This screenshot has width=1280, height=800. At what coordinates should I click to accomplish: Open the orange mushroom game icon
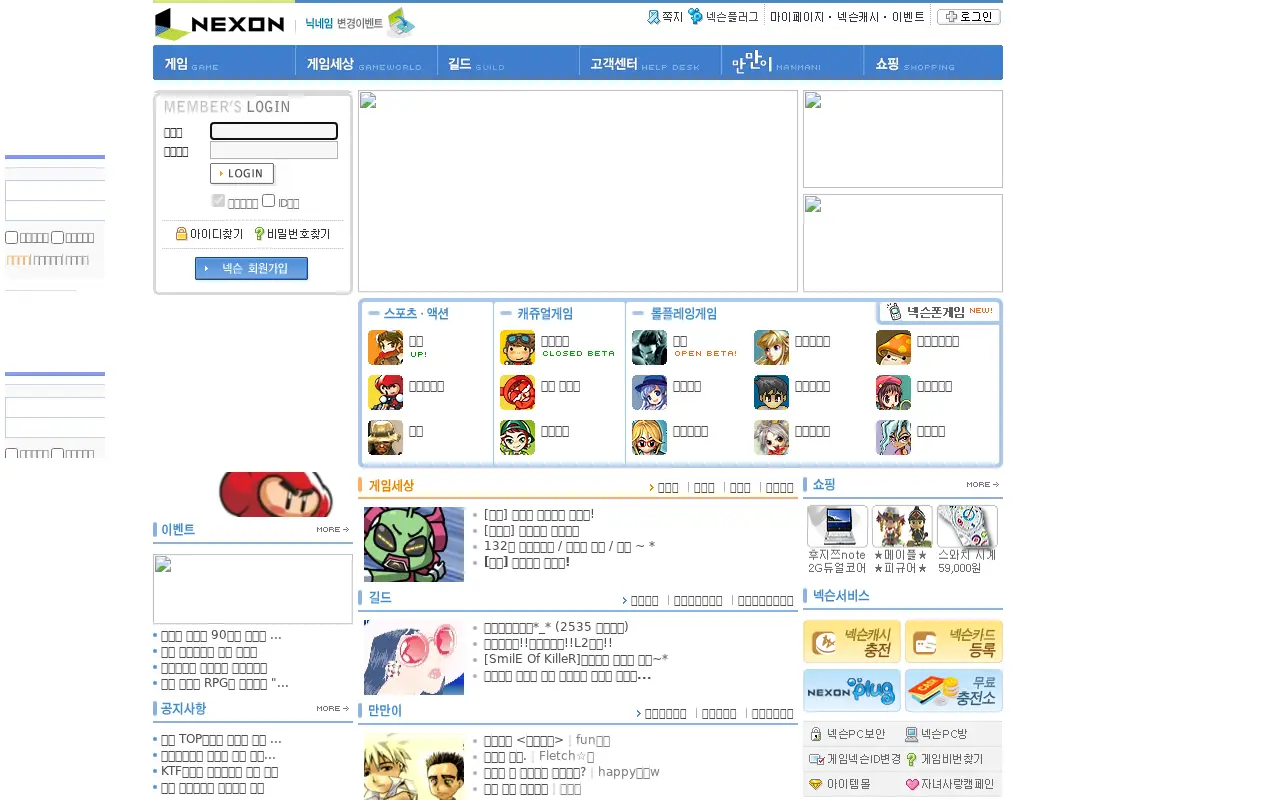[x=893, y=347]
